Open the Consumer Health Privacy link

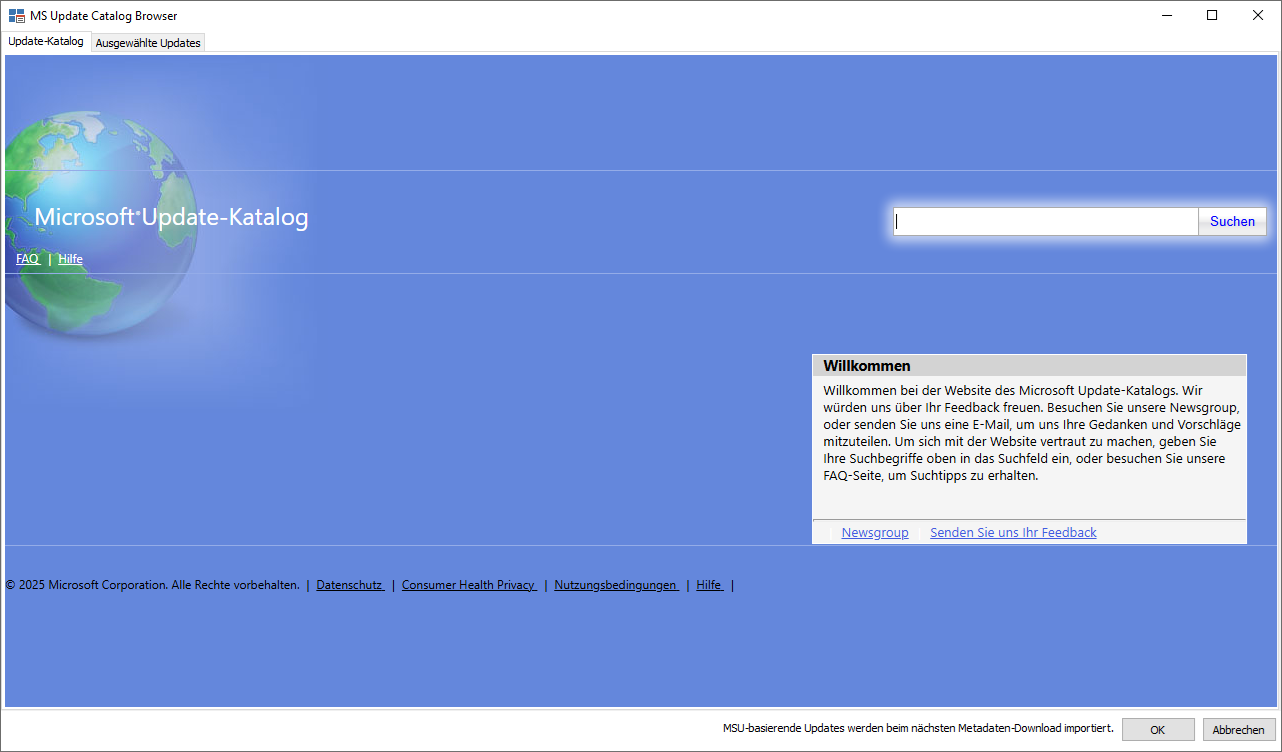[468, 586]
